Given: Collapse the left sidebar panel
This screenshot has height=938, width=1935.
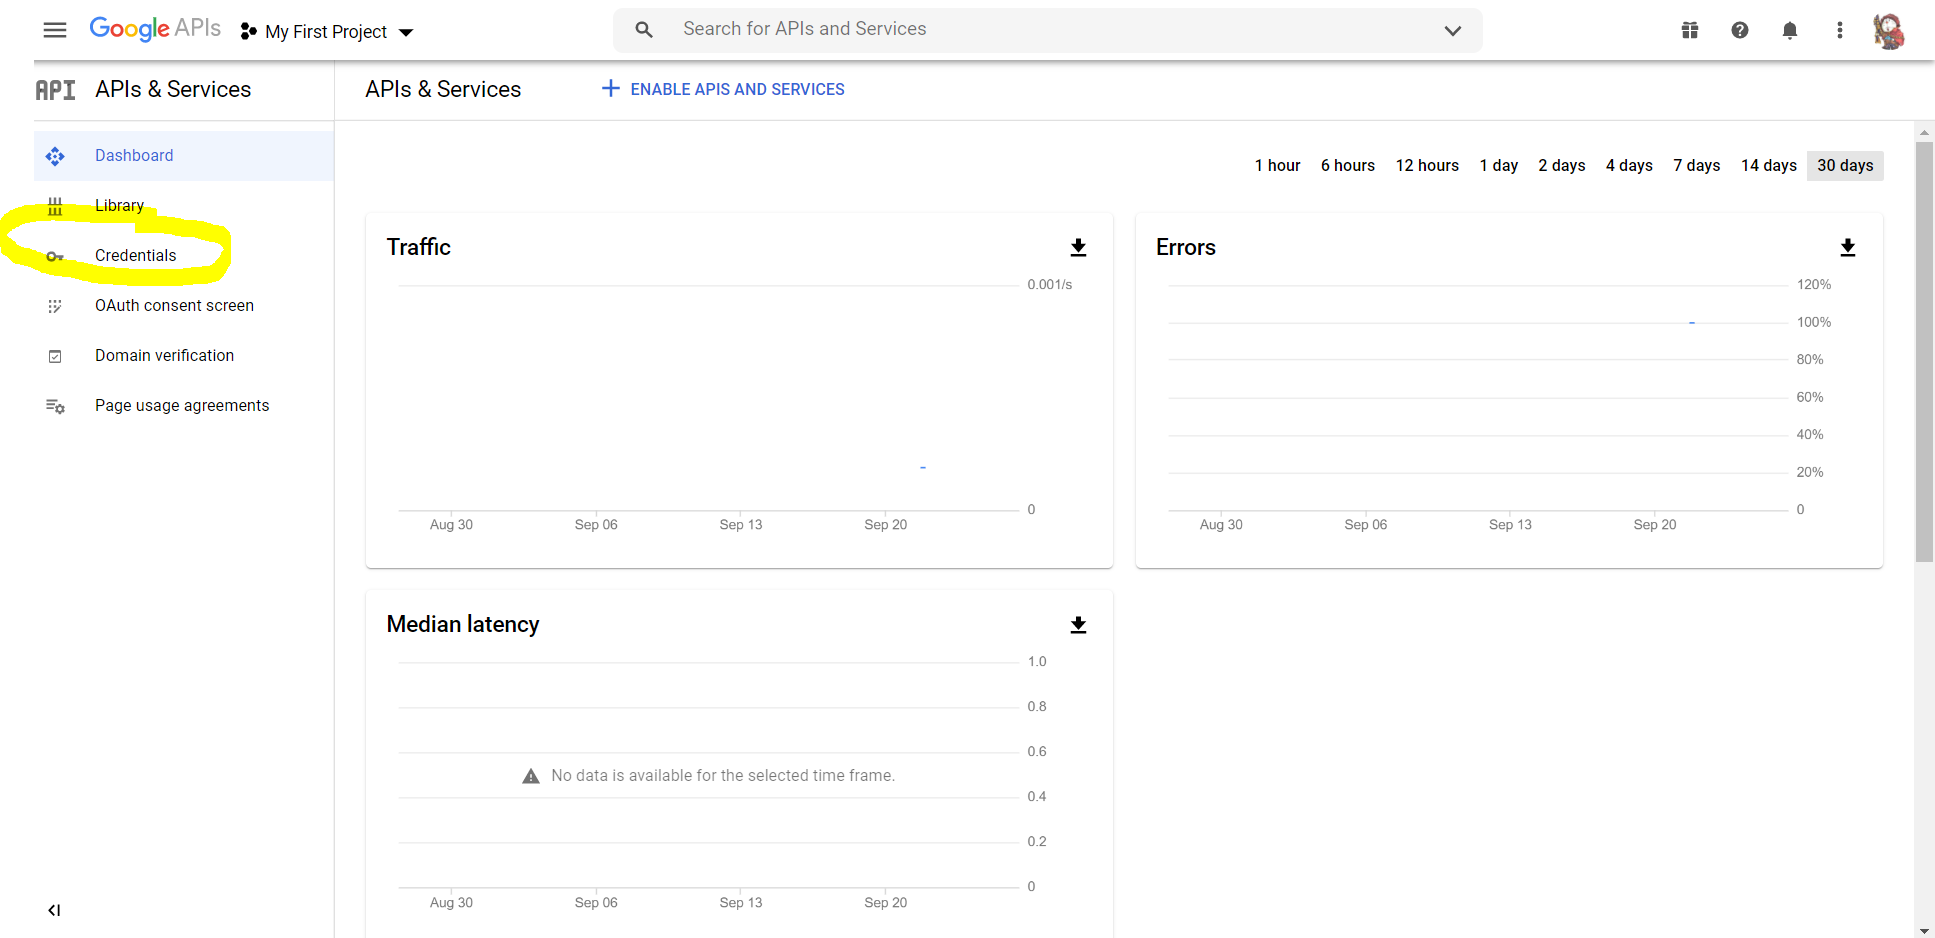Looking at the screenshot, I should 54,910.
